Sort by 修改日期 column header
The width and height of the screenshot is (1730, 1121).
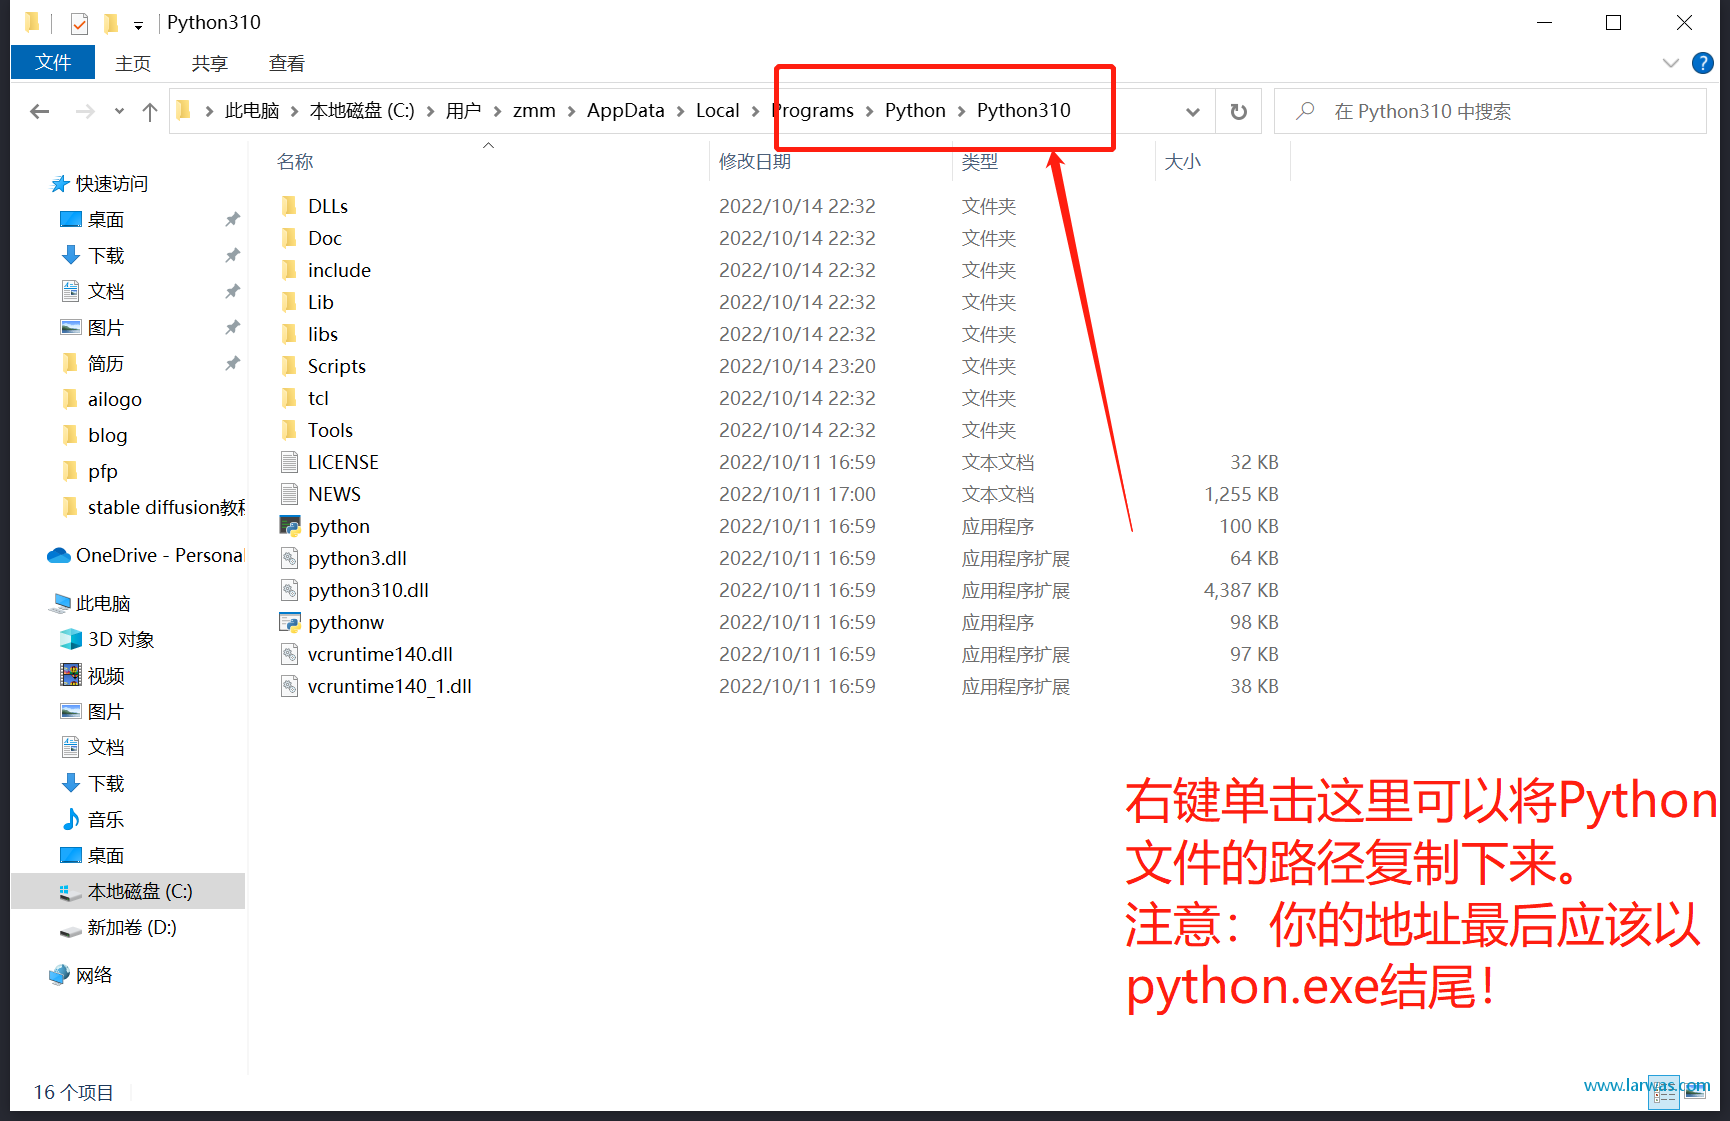[755, 161]
